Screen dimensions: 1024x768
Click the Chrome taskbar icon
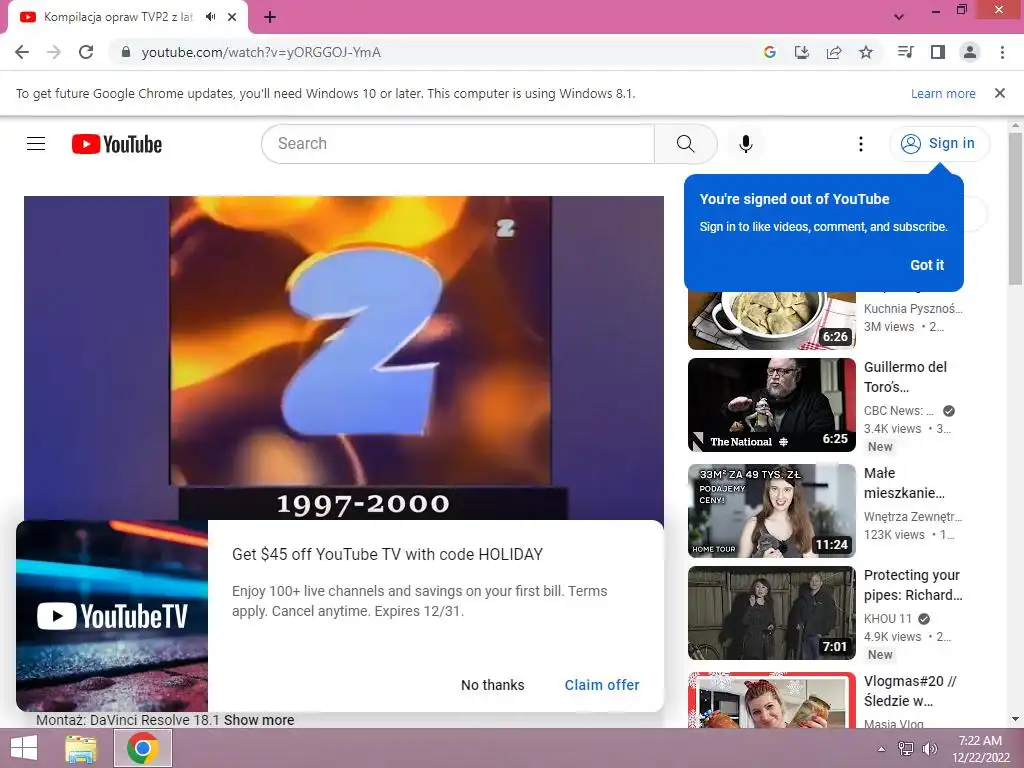143,748
